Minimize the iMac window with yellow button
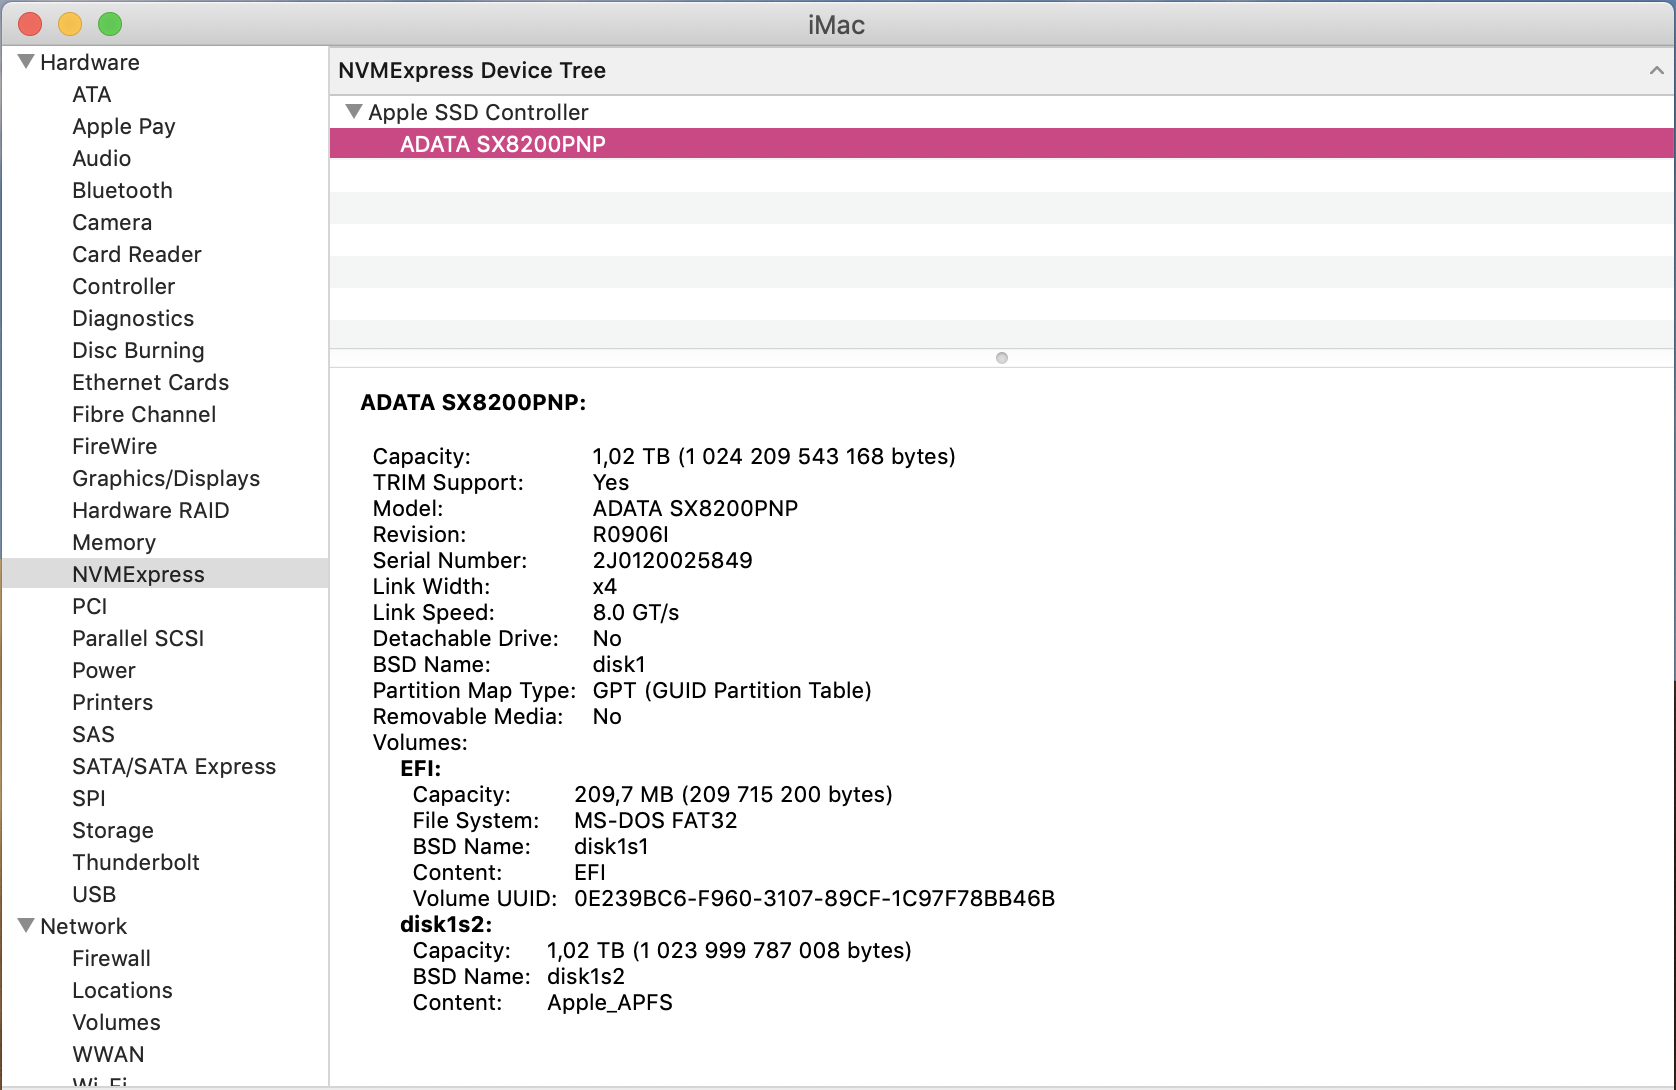This screenshot has width=1676, height=1090. [x=70, y=24]
